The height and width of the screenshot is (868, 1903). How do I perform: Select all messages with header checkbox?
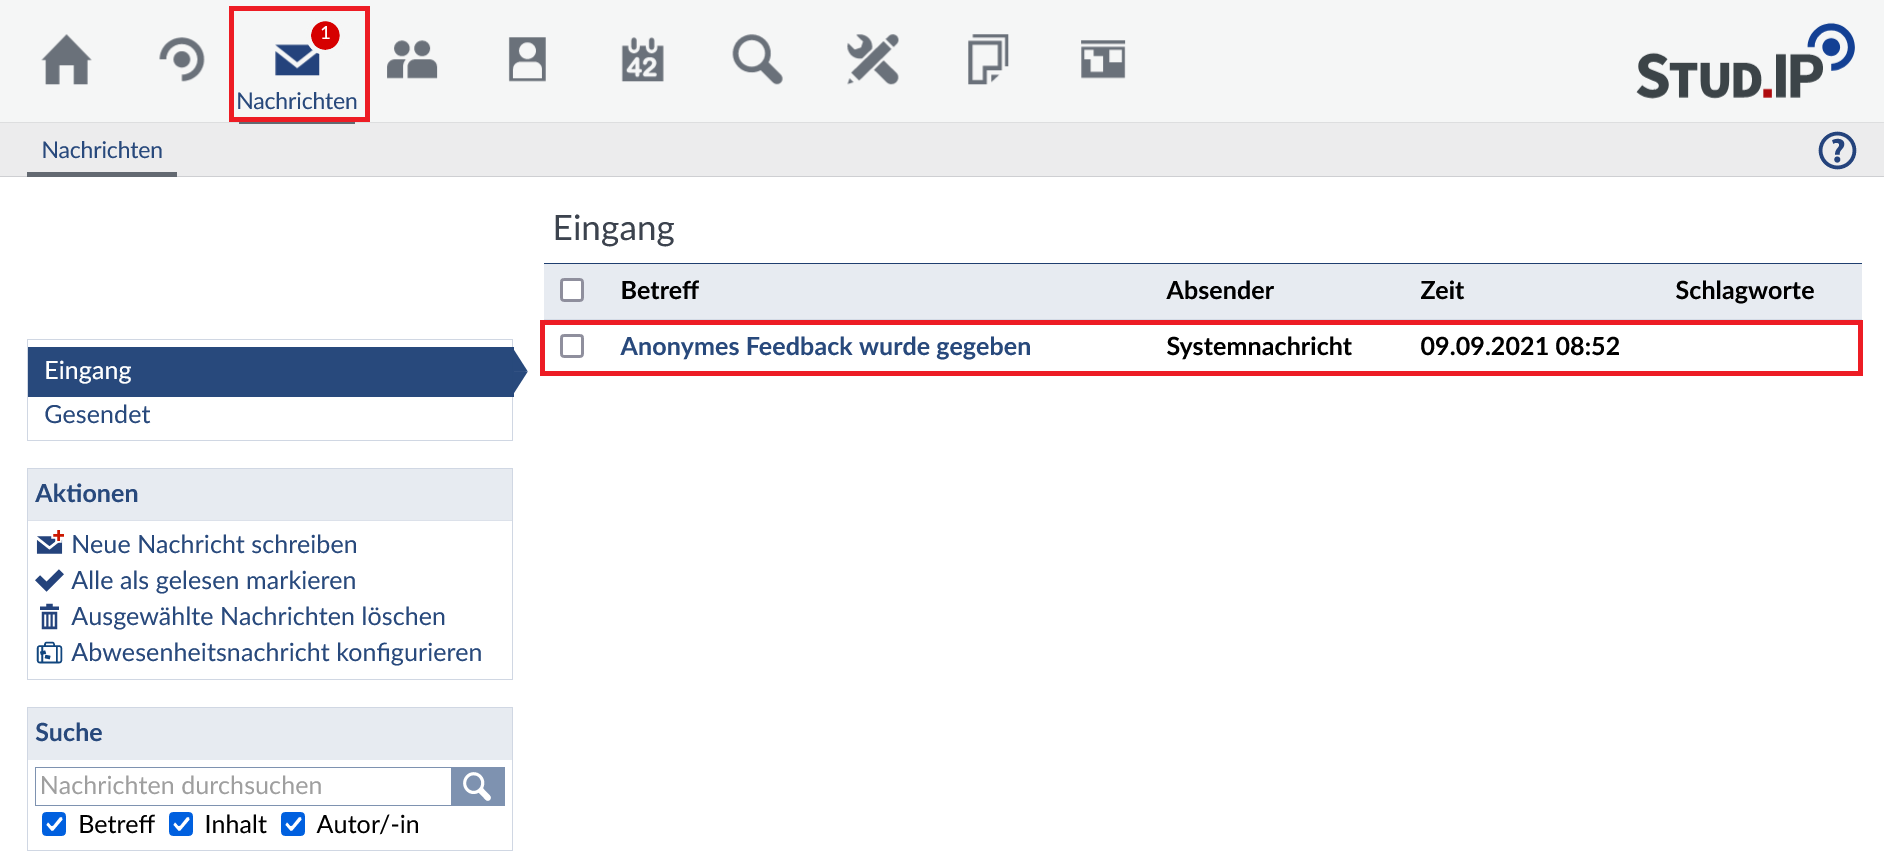click(x=572, y=290)
